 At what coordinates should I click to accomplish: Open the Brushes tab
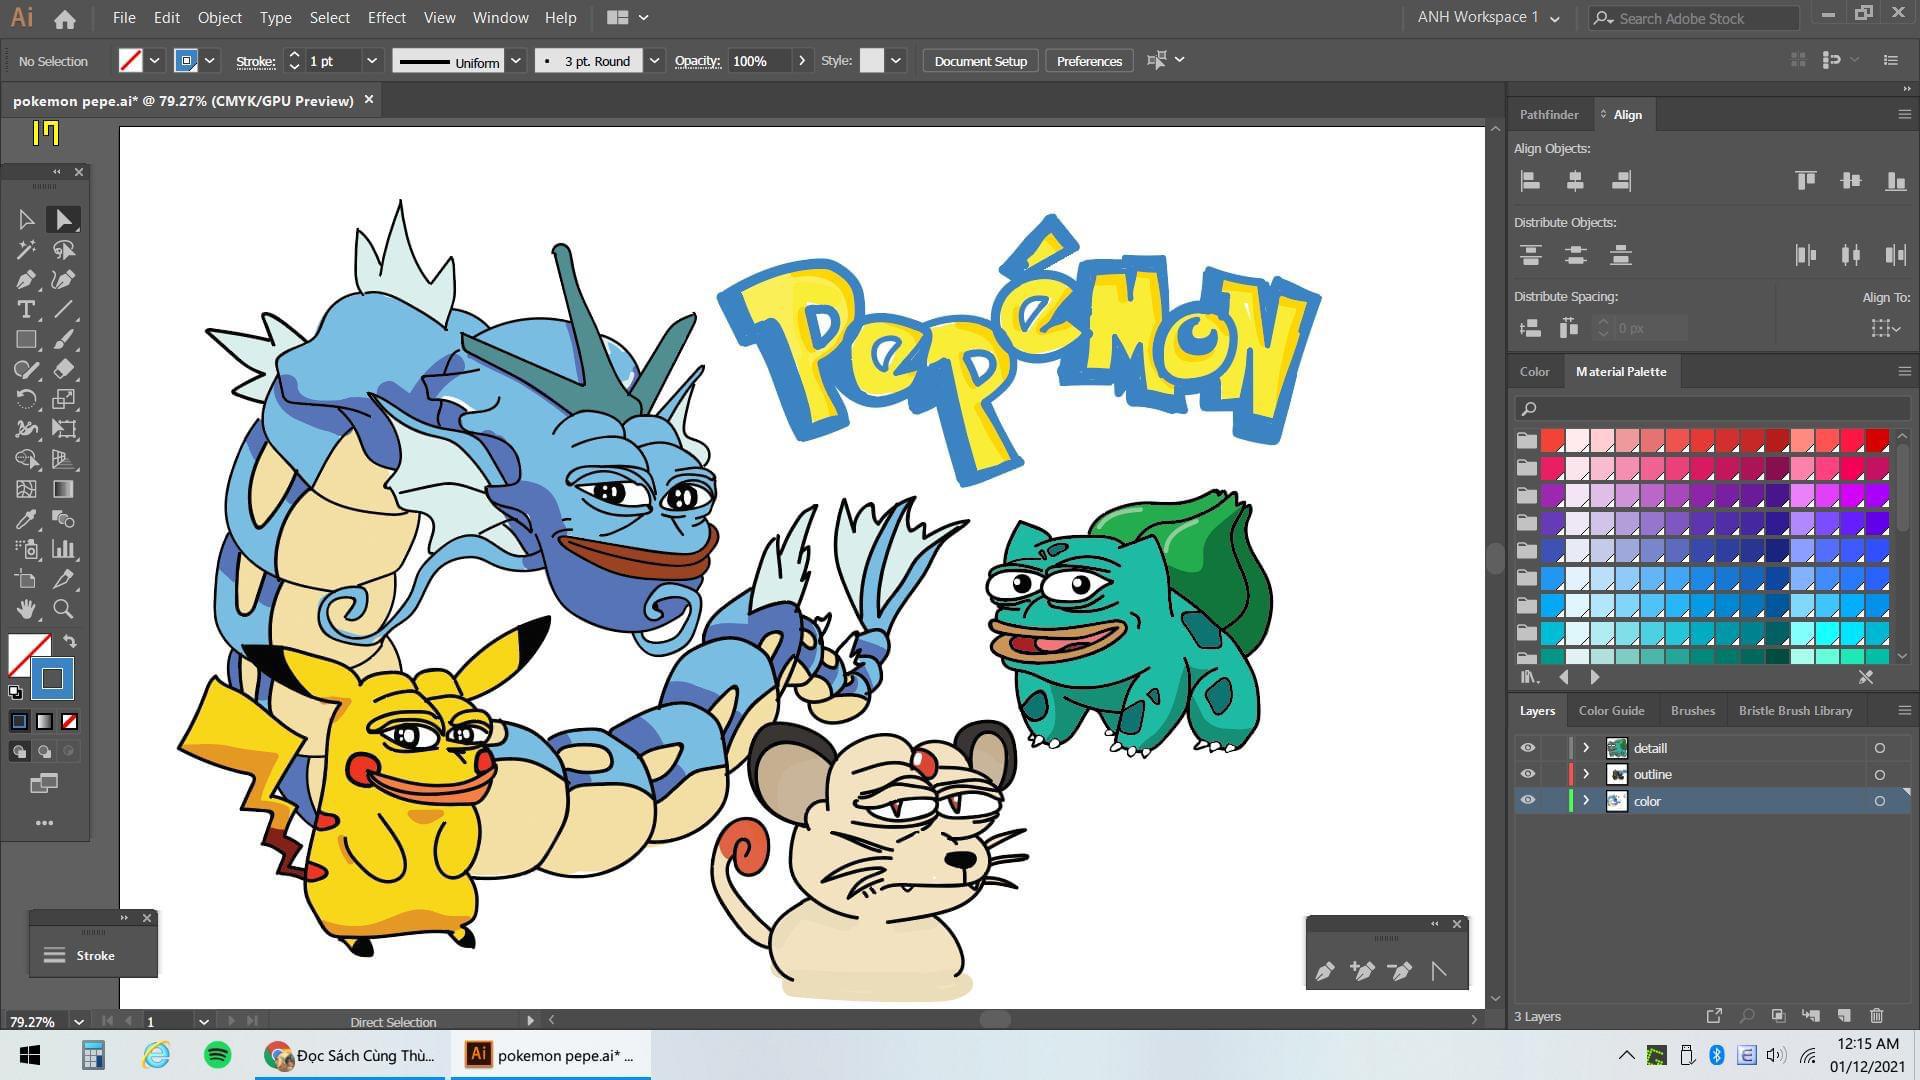pos(1692,711)
